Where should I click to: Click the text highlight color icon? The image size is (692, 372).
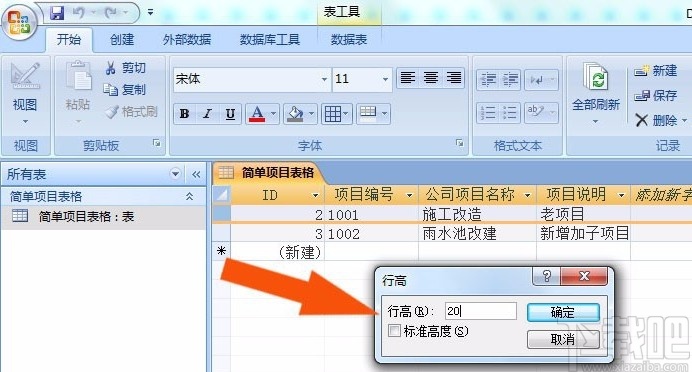coord(542,113)
